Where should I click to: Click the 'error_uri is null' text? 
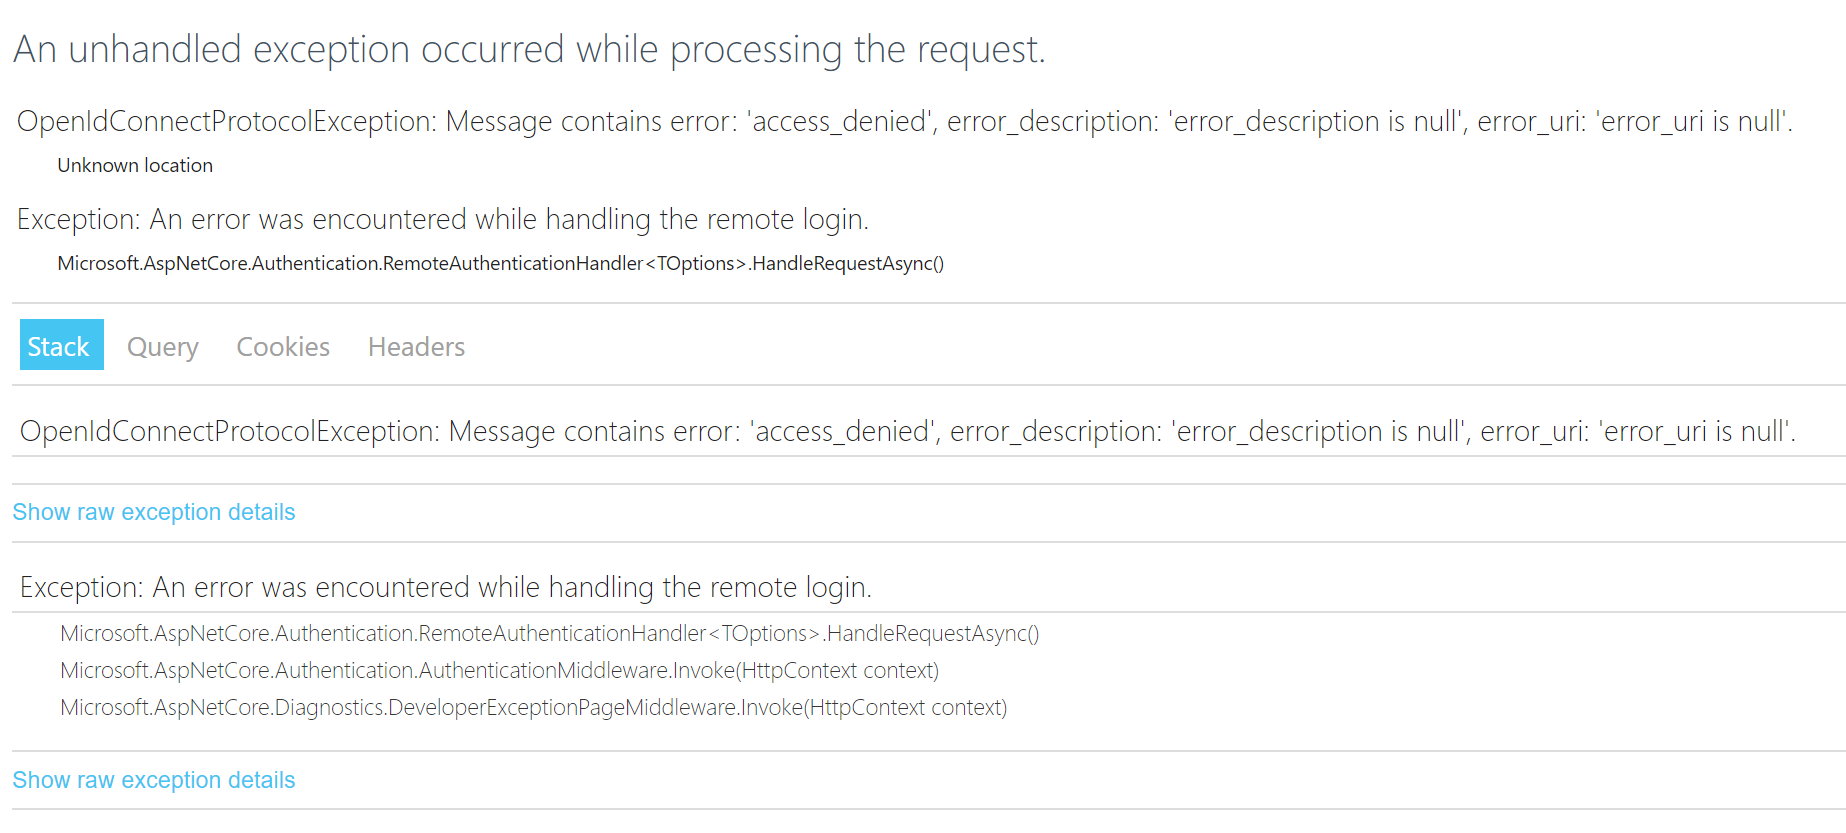point(1690,121)
